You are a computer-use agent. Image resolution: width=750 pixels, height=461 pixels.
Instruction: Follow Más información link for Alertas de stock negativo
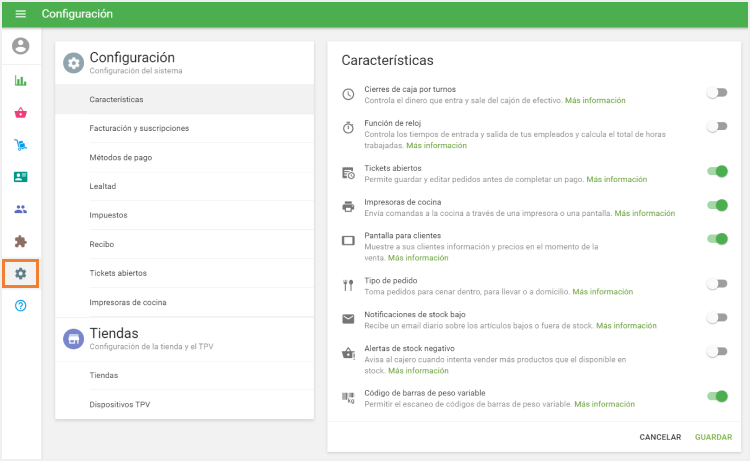(x=418, y=371)
